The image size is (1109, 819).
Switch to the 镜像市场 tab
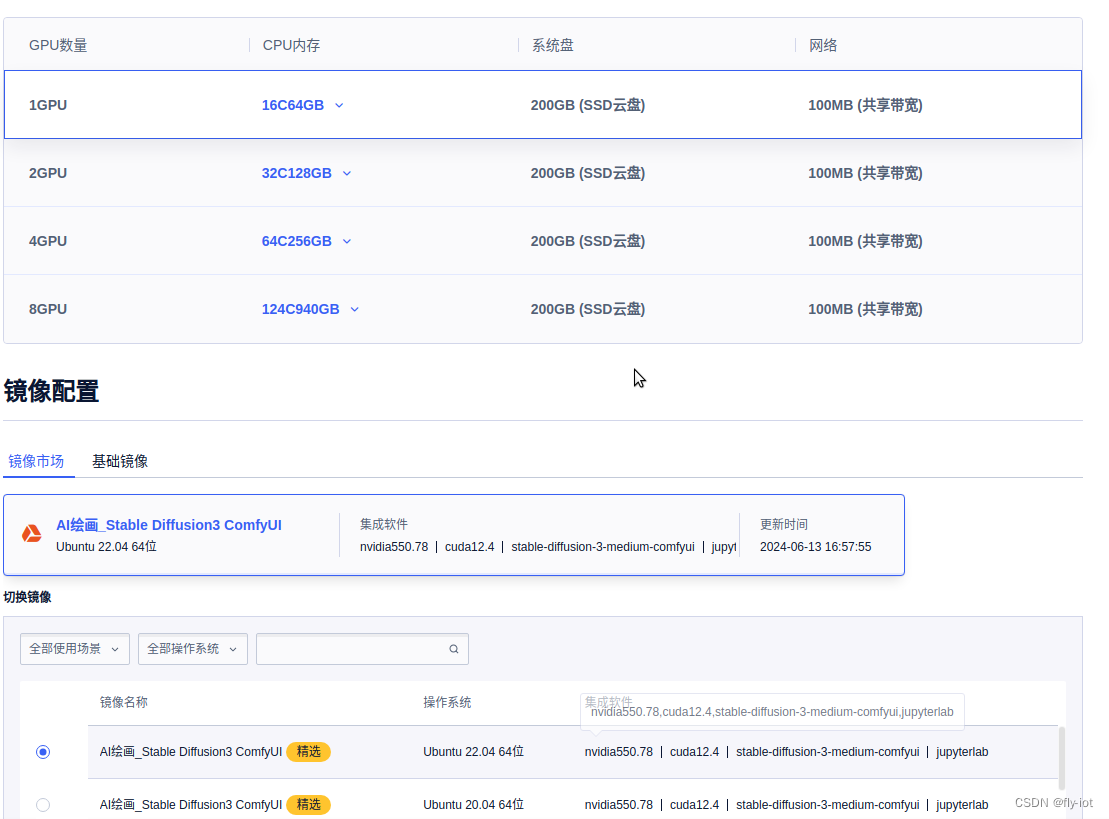[36, 462]
